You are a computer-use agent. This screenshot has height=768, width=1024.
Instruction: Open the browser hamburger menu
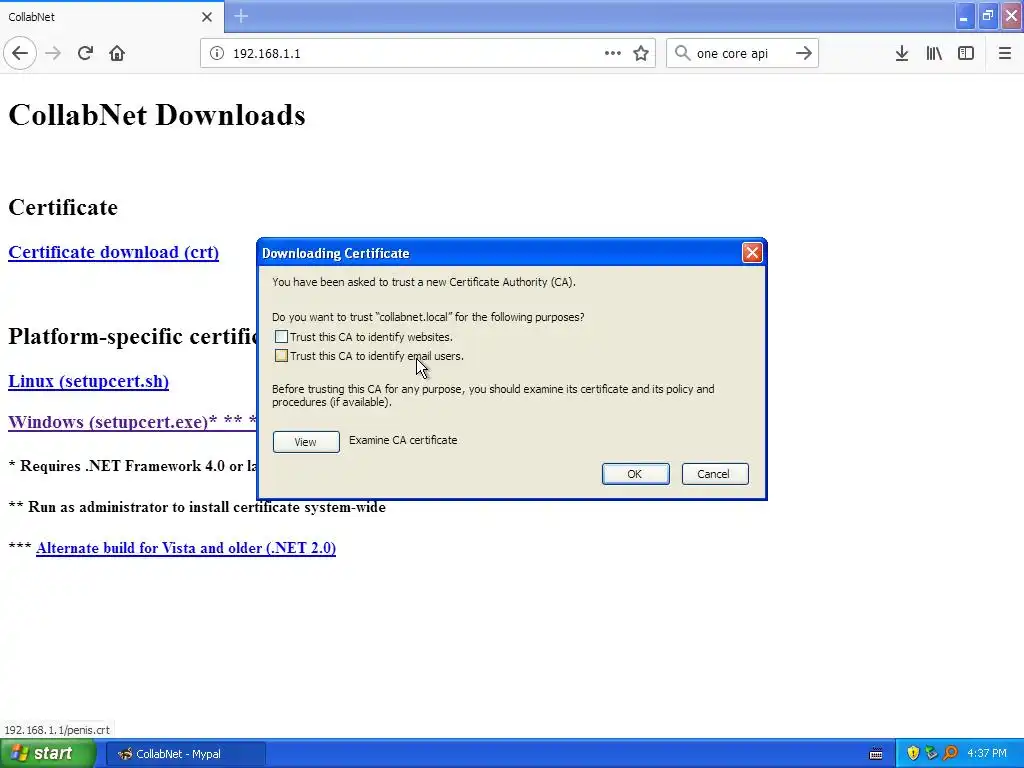1004,53
